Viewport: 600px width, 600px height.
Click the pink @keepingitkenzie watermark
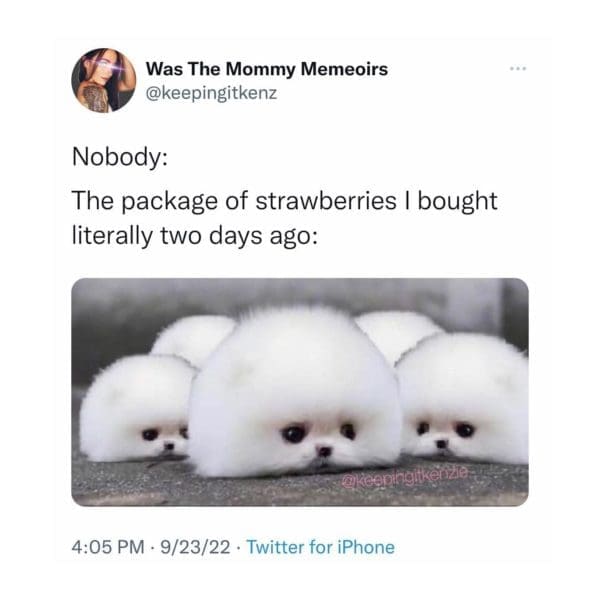click(404, 477)
